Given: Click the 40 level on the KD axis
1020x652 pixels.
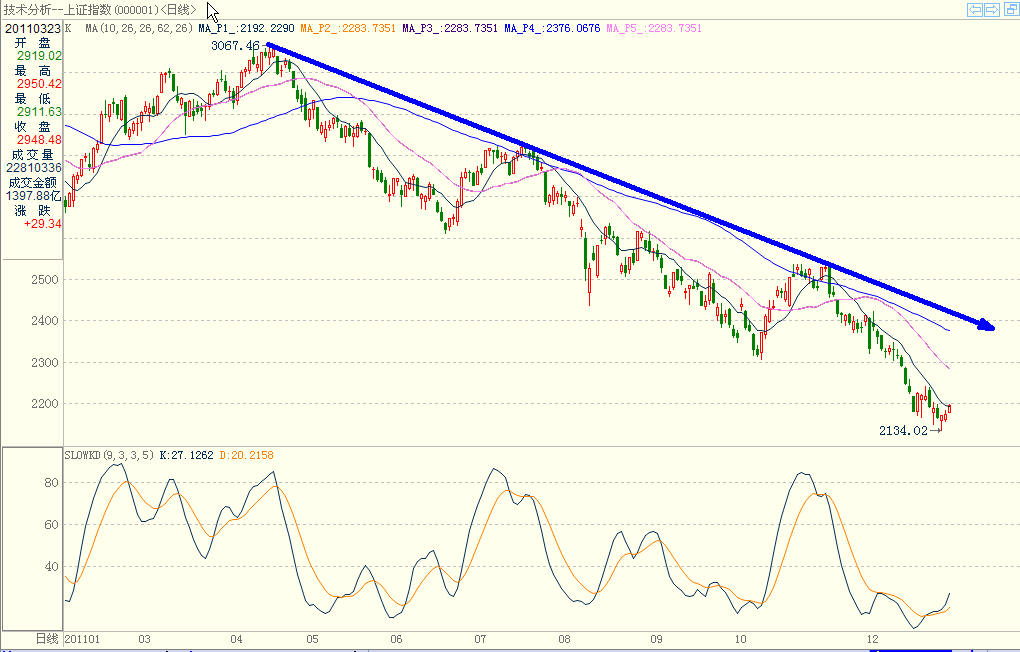Looking at the screenshot, I should 51,567.
